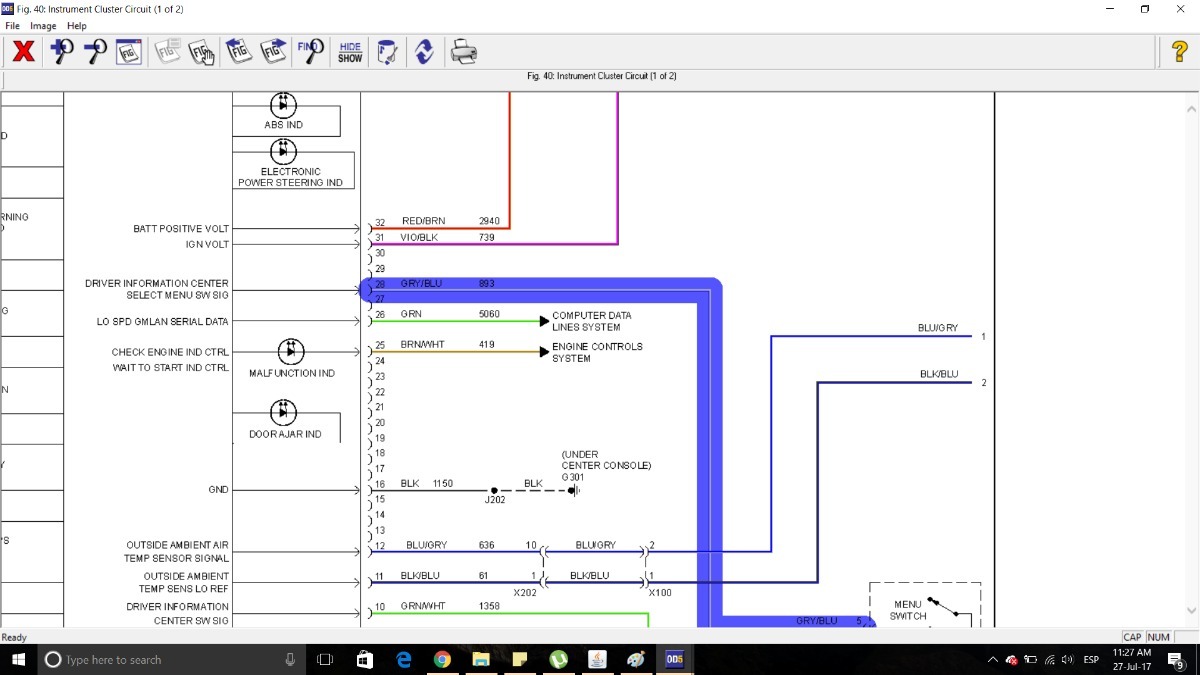Click the ABS IND indicator symbol

click(283, 103)
